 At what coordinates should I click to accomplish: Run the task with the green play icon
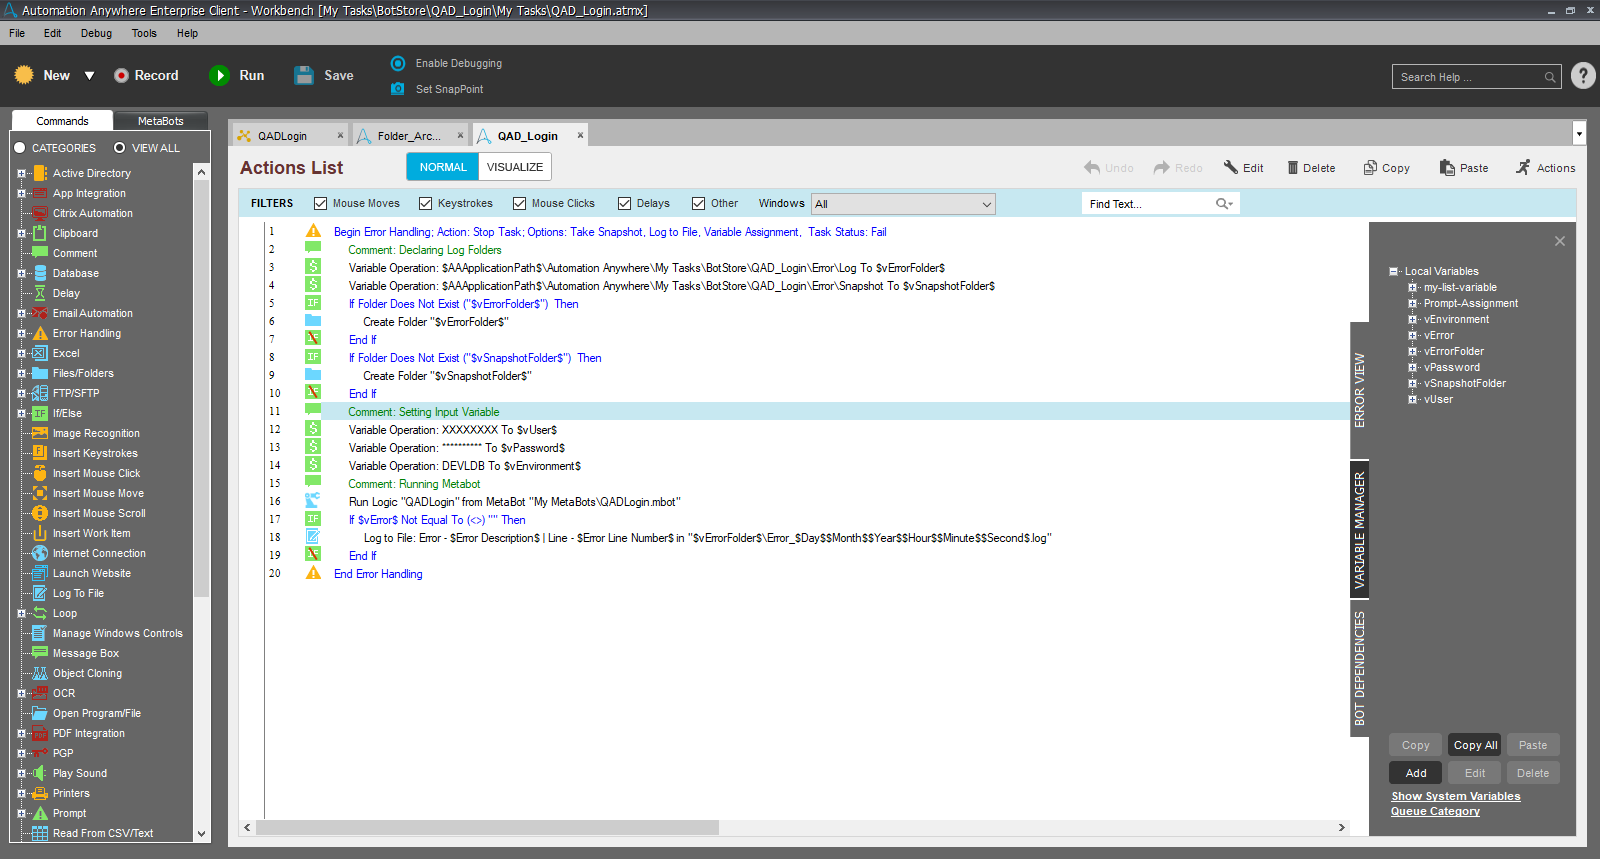click(x=219, y=76)
